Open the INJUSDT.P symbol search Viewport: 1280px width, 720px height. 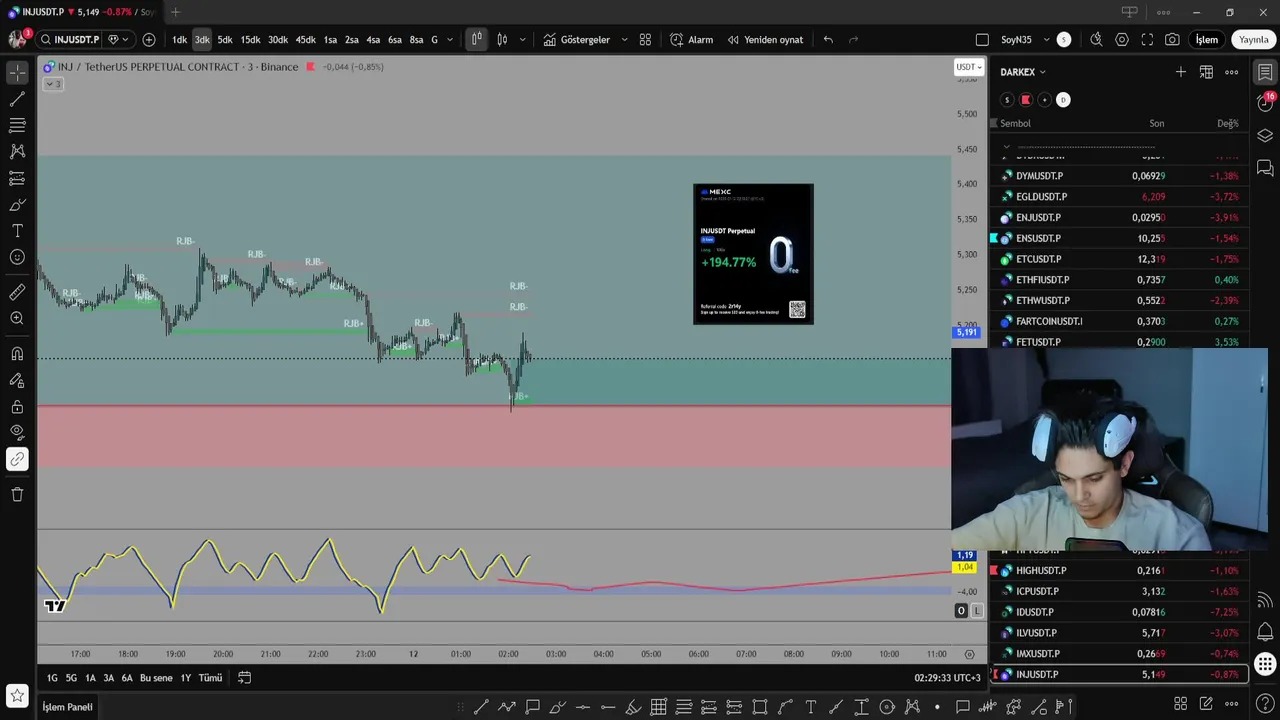pyautogui.click(x=69, y=40)
